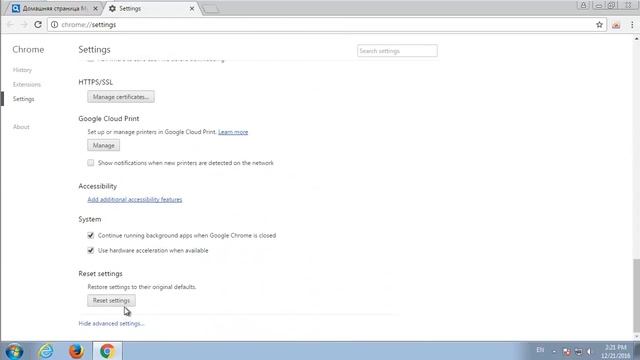Open Chrome's three-dot menu
Image resolution: width=640 pixels, height=360 pixels.
coord(632,25)
